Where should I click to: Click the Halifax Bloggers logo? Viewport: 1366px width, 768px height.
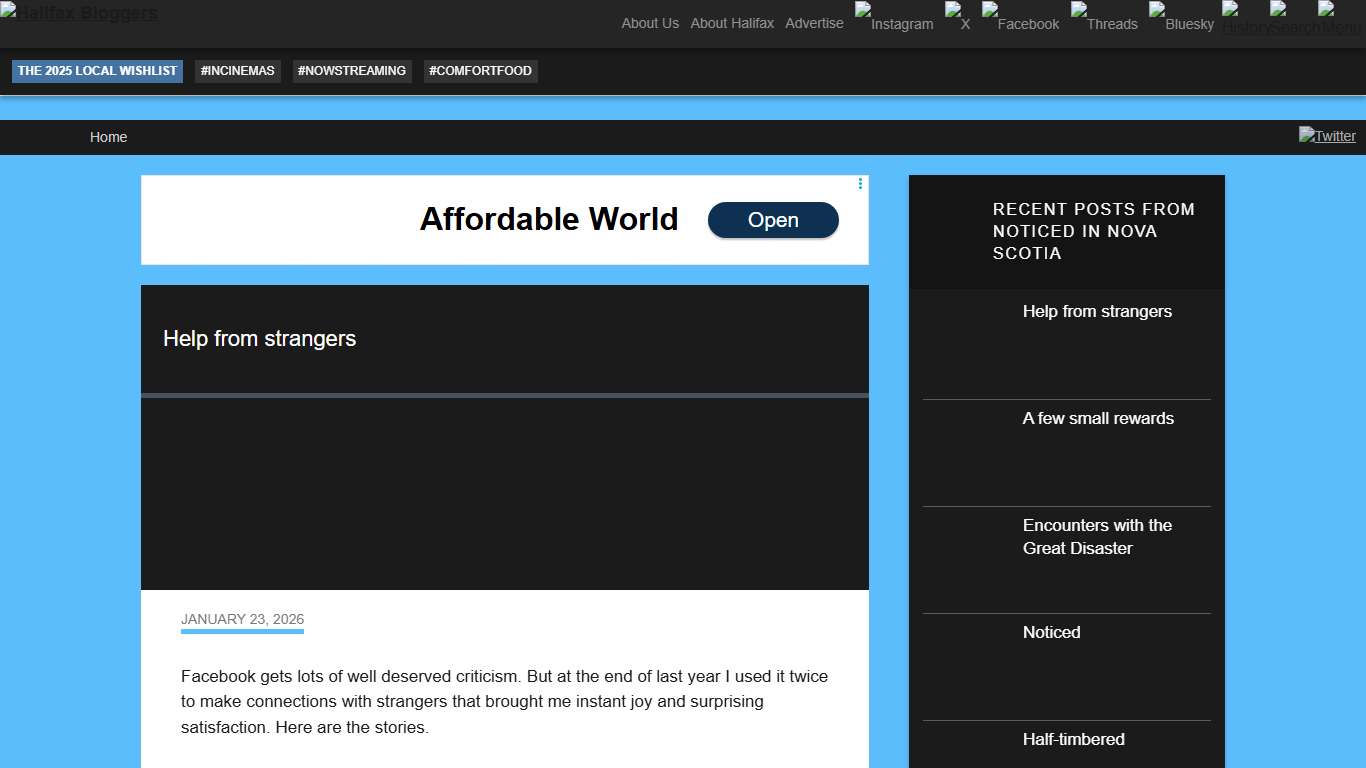(79, 13)
